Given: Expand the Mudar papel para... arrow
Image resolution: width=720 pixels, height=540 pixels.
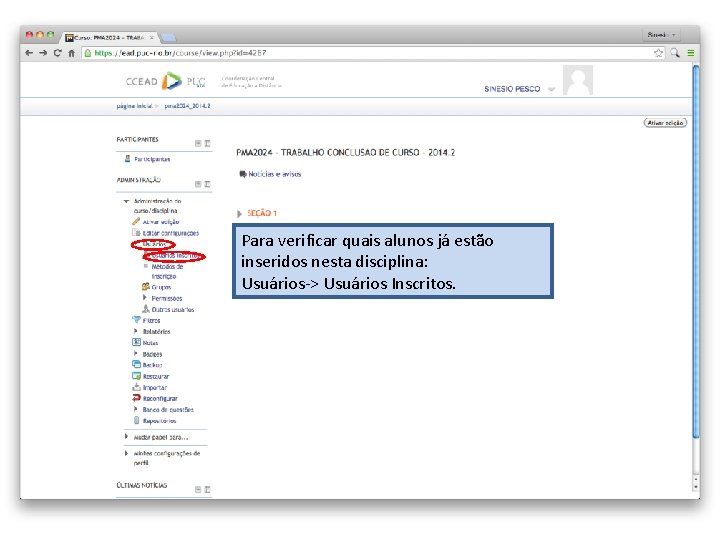Looking at the screenshot, I should tap(126, 437).
